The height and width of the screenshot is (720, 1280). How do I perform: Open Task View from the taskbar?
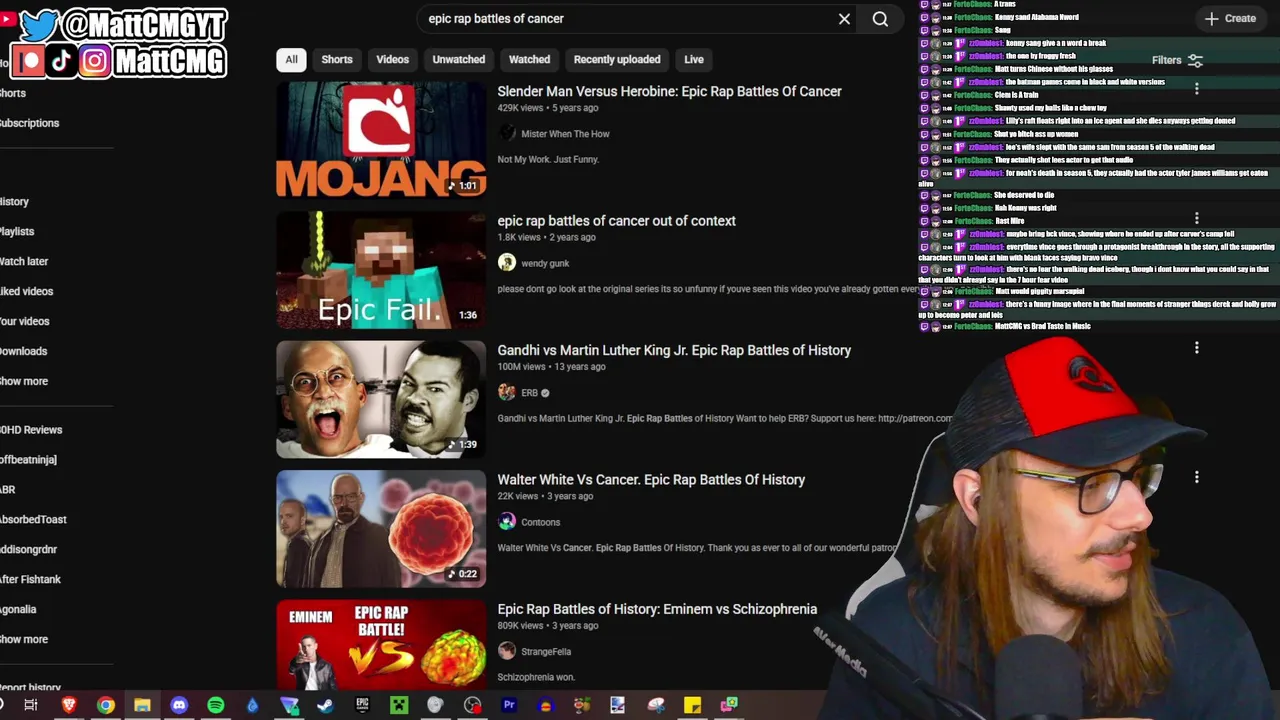(x=31, y=705)
